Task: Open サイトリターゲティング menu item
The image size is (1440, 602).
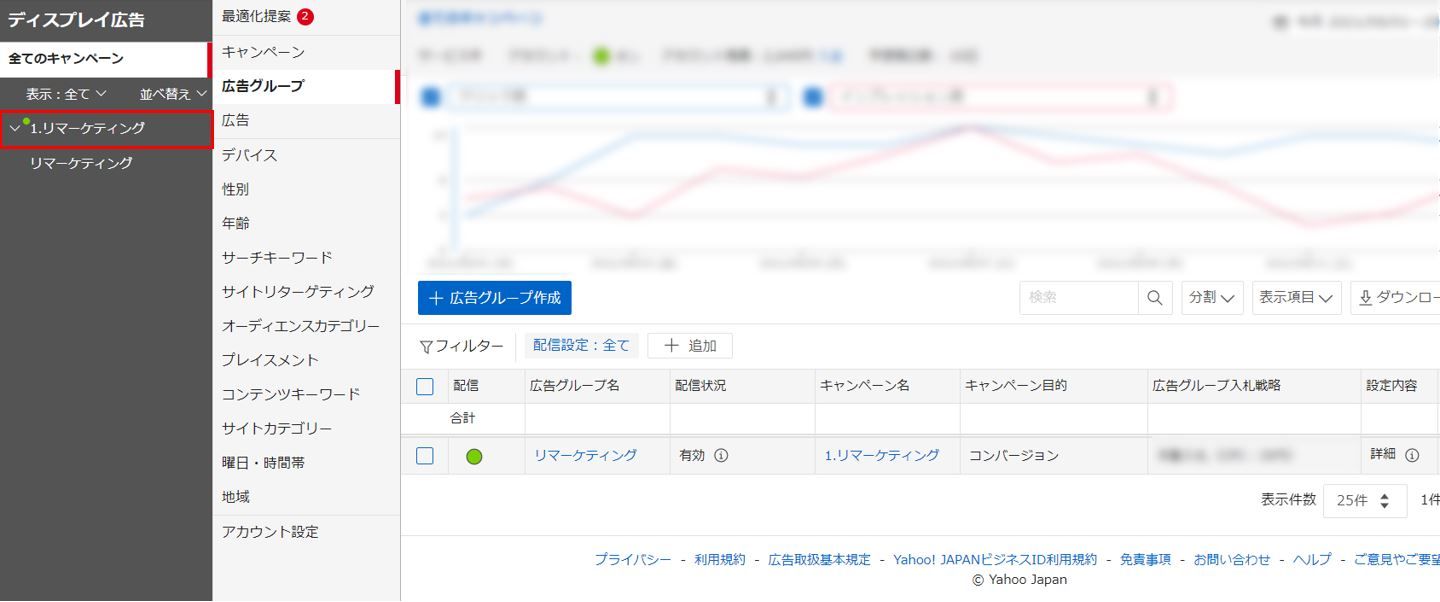Action: 298,291
